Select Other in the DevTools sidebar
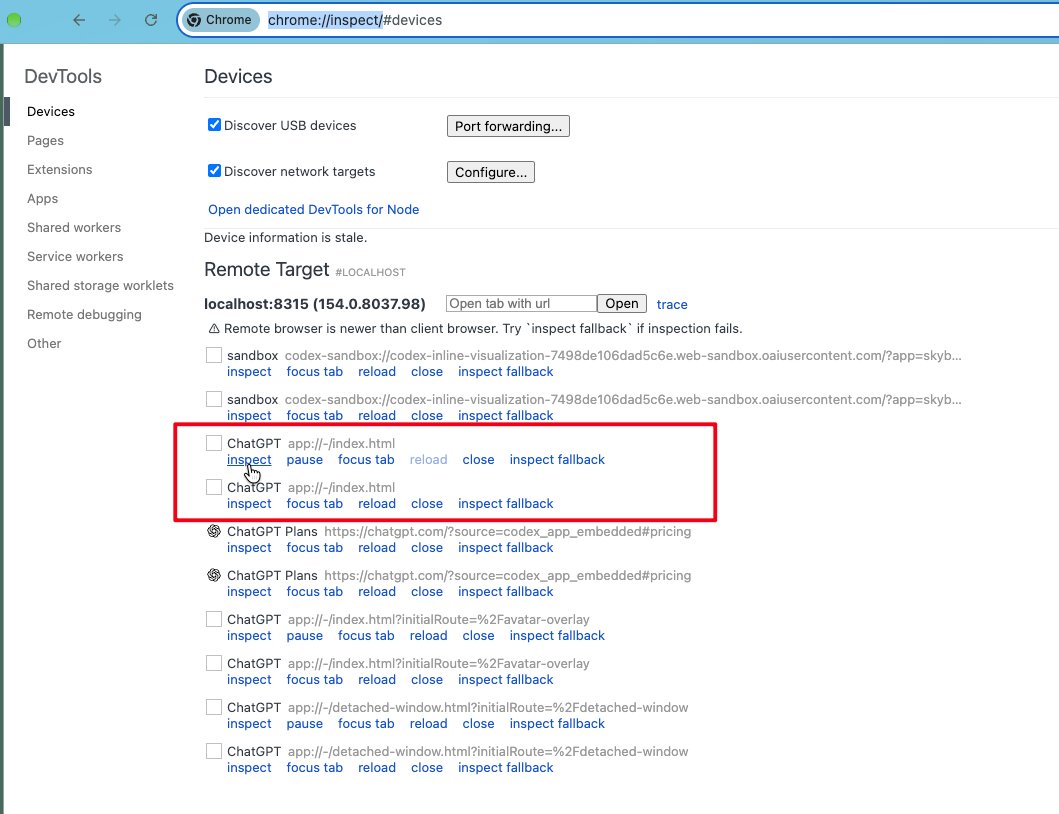 tap(44, 344)
